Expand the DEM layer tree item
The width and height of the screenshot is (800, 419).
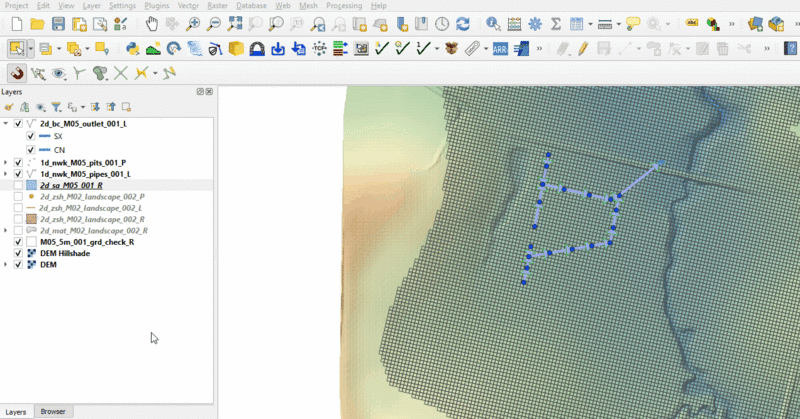(x=6, y=265)
